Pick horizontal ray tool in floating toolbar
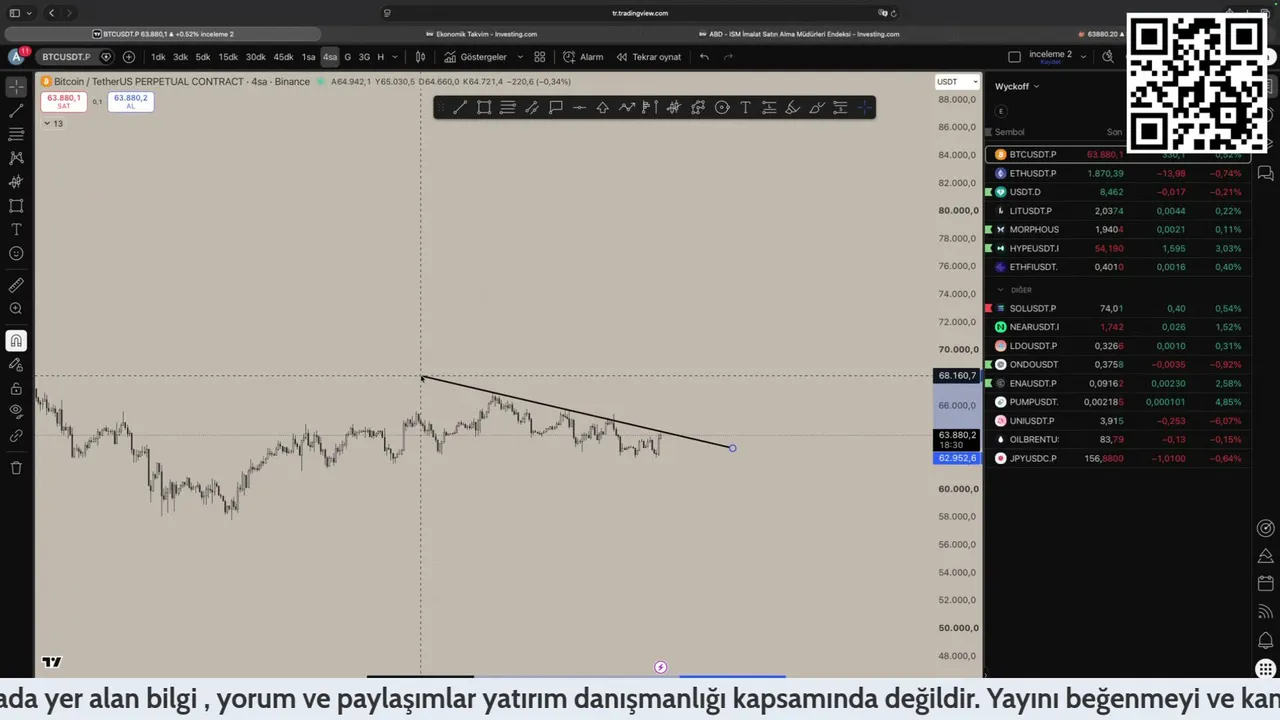This screenshot has width=1280, height=720. click(x=579, y=108)
